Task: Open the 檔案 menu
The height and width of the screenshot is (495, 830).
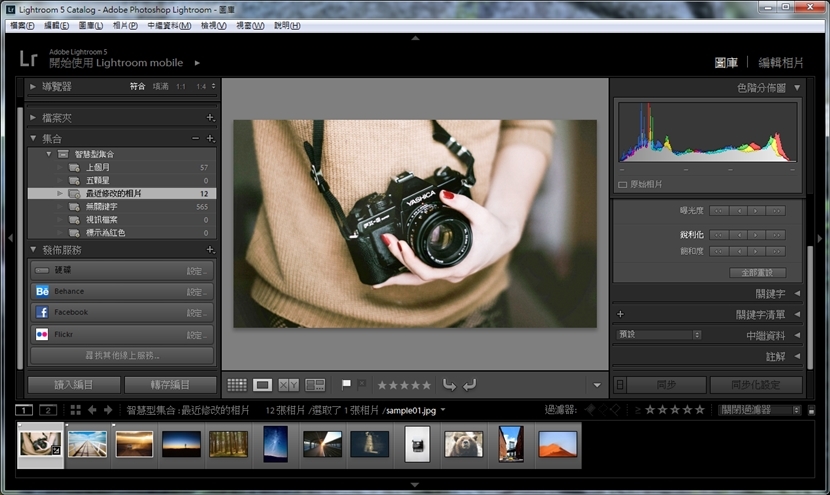Action: 22,25
